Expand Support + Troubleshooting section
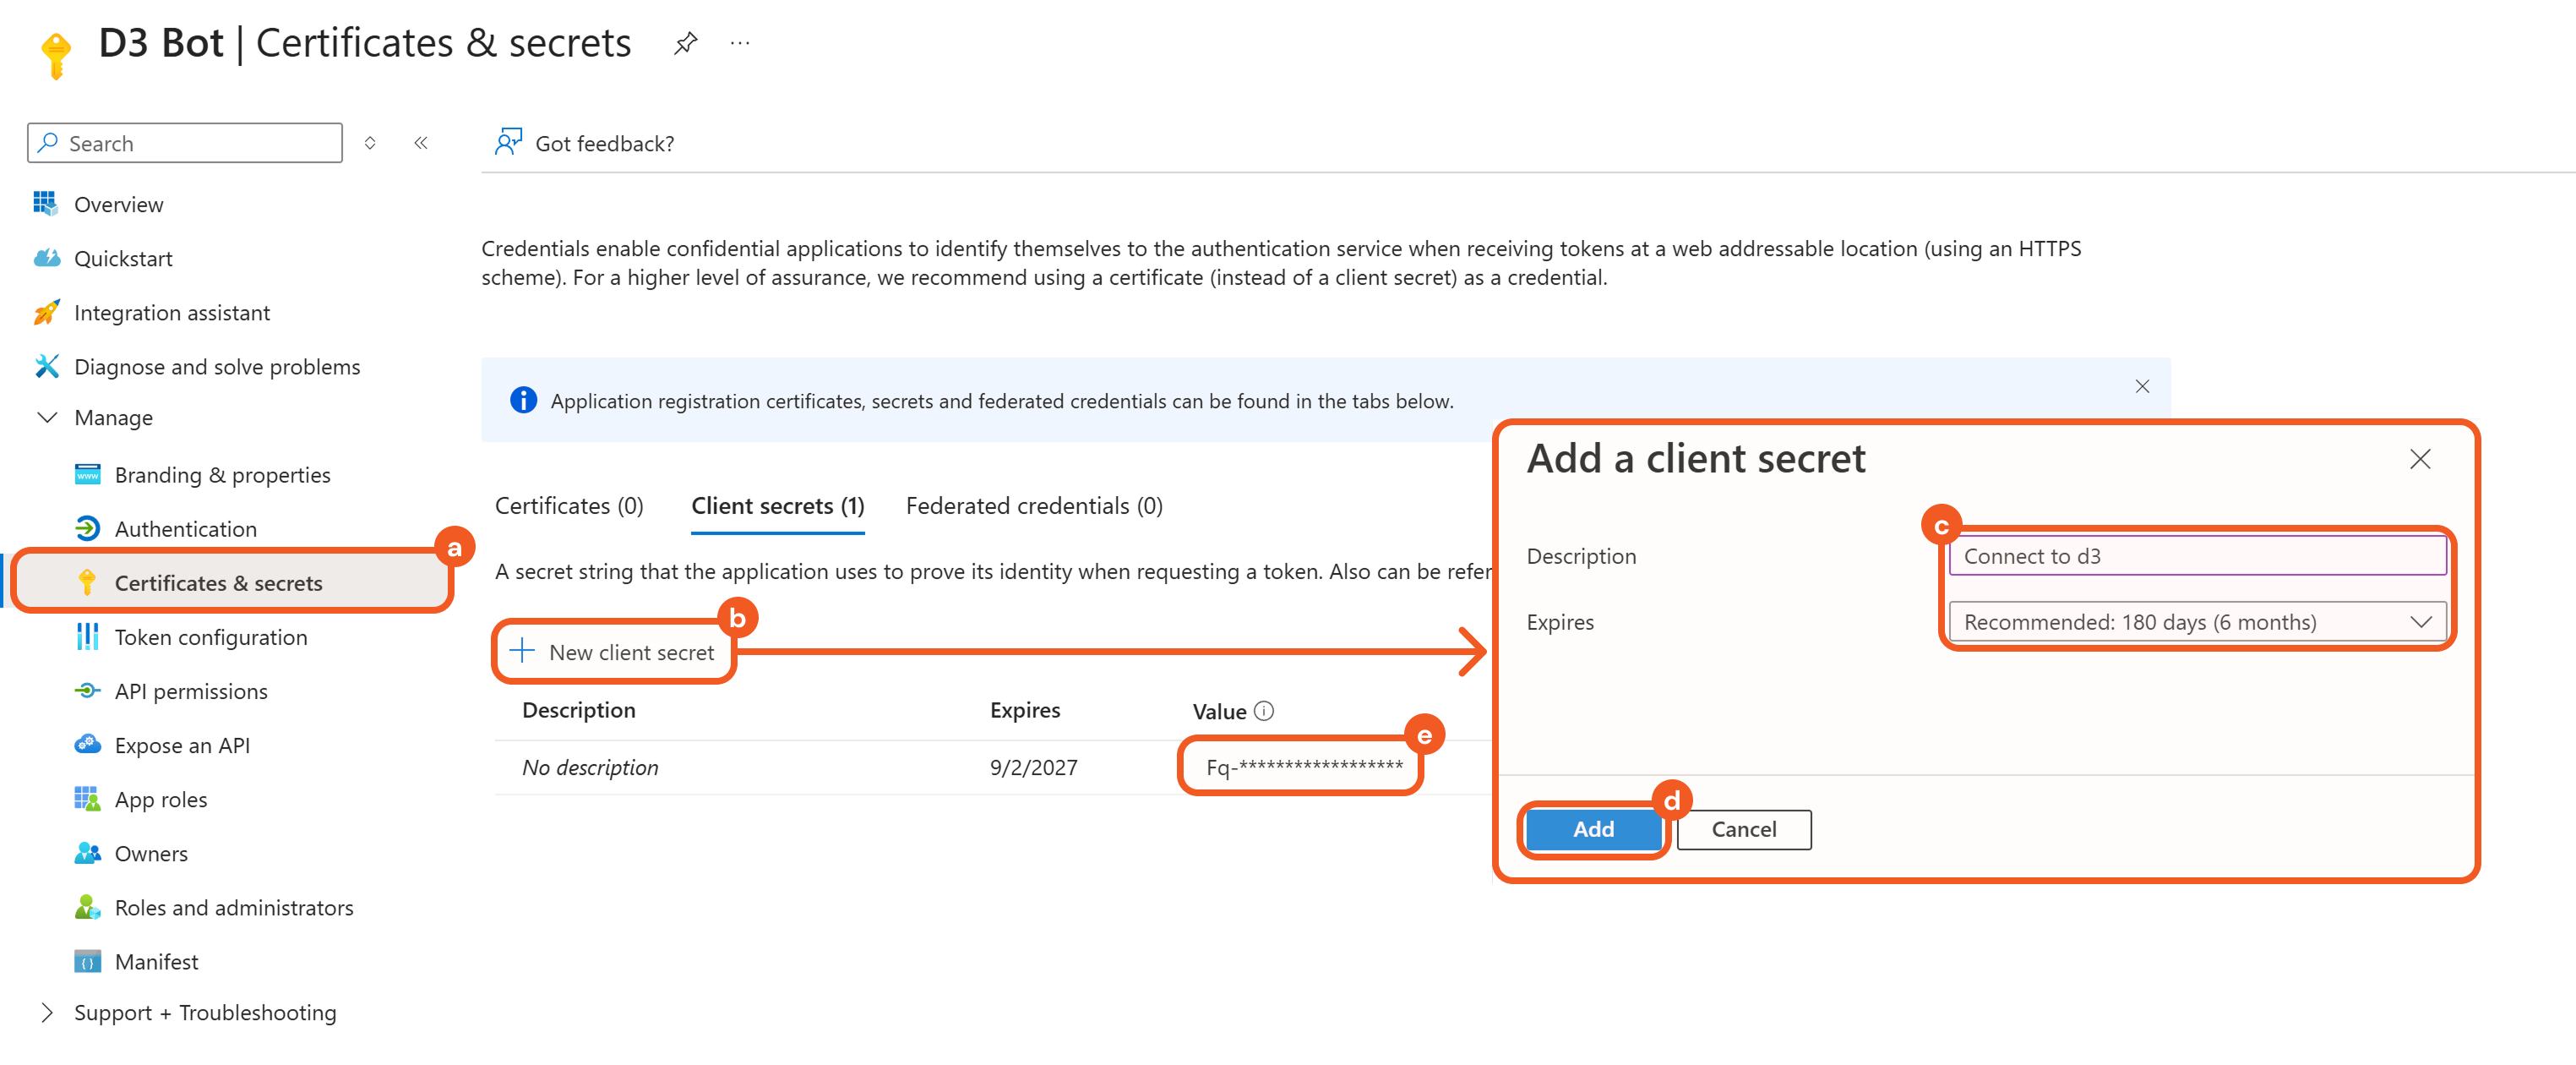The image size is (2576, 1065). (47, 1012)
